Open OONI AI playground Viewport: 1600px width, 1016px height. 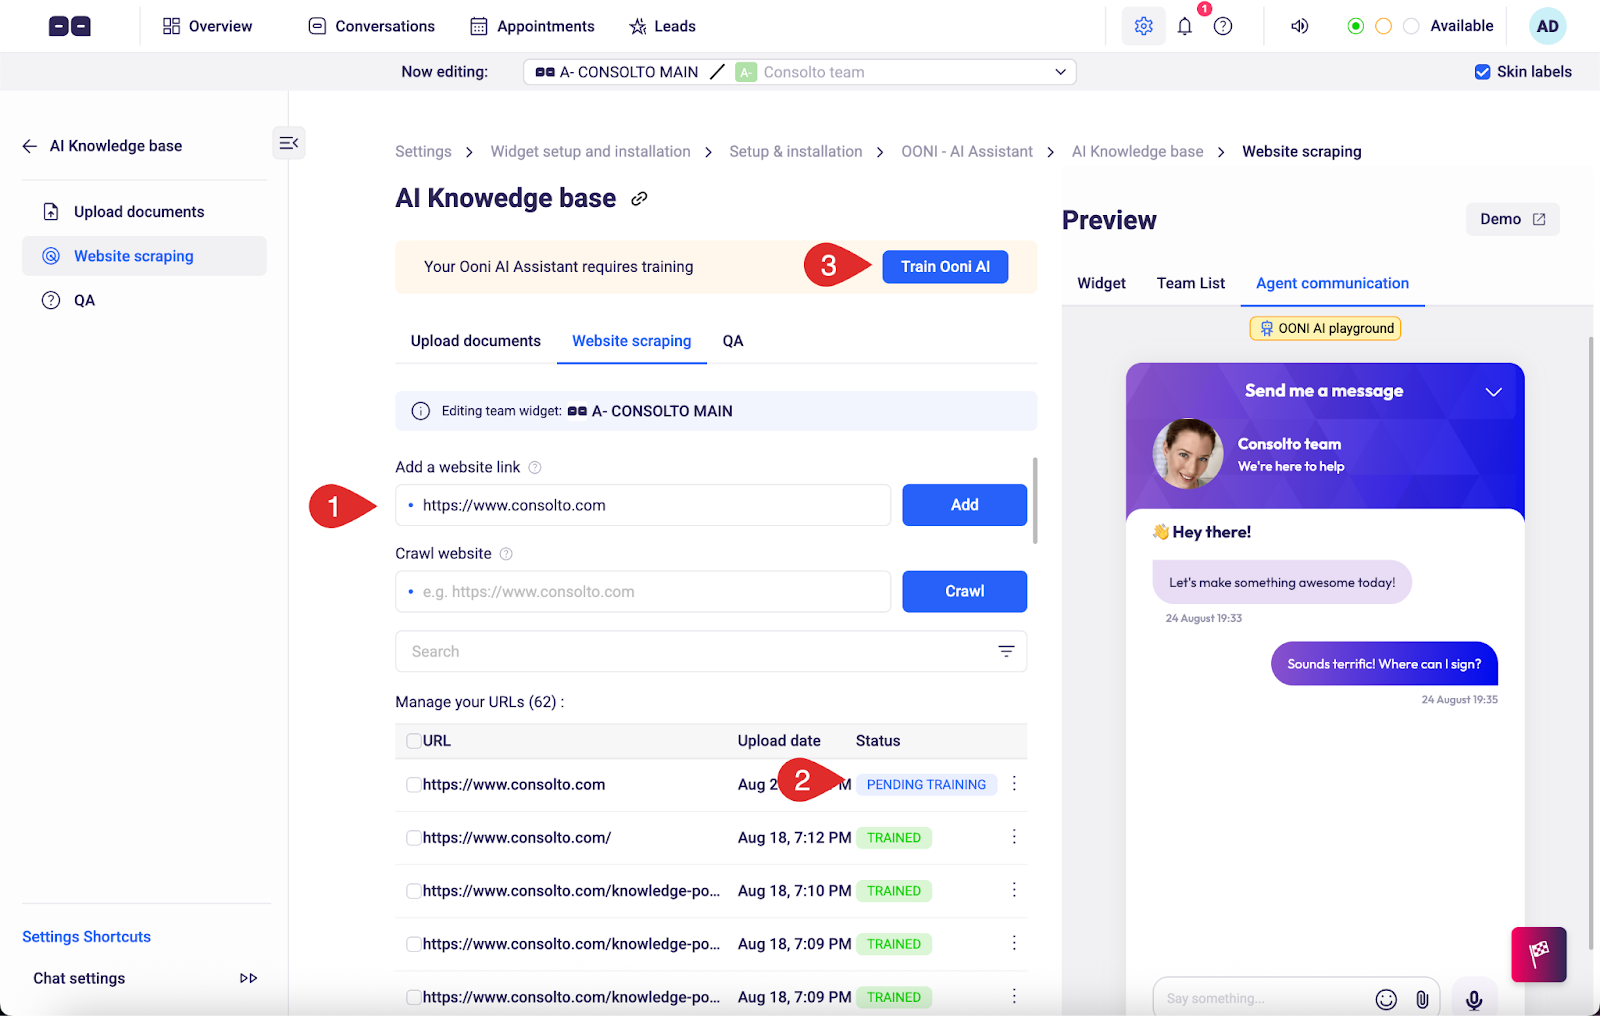[1325, 328]
